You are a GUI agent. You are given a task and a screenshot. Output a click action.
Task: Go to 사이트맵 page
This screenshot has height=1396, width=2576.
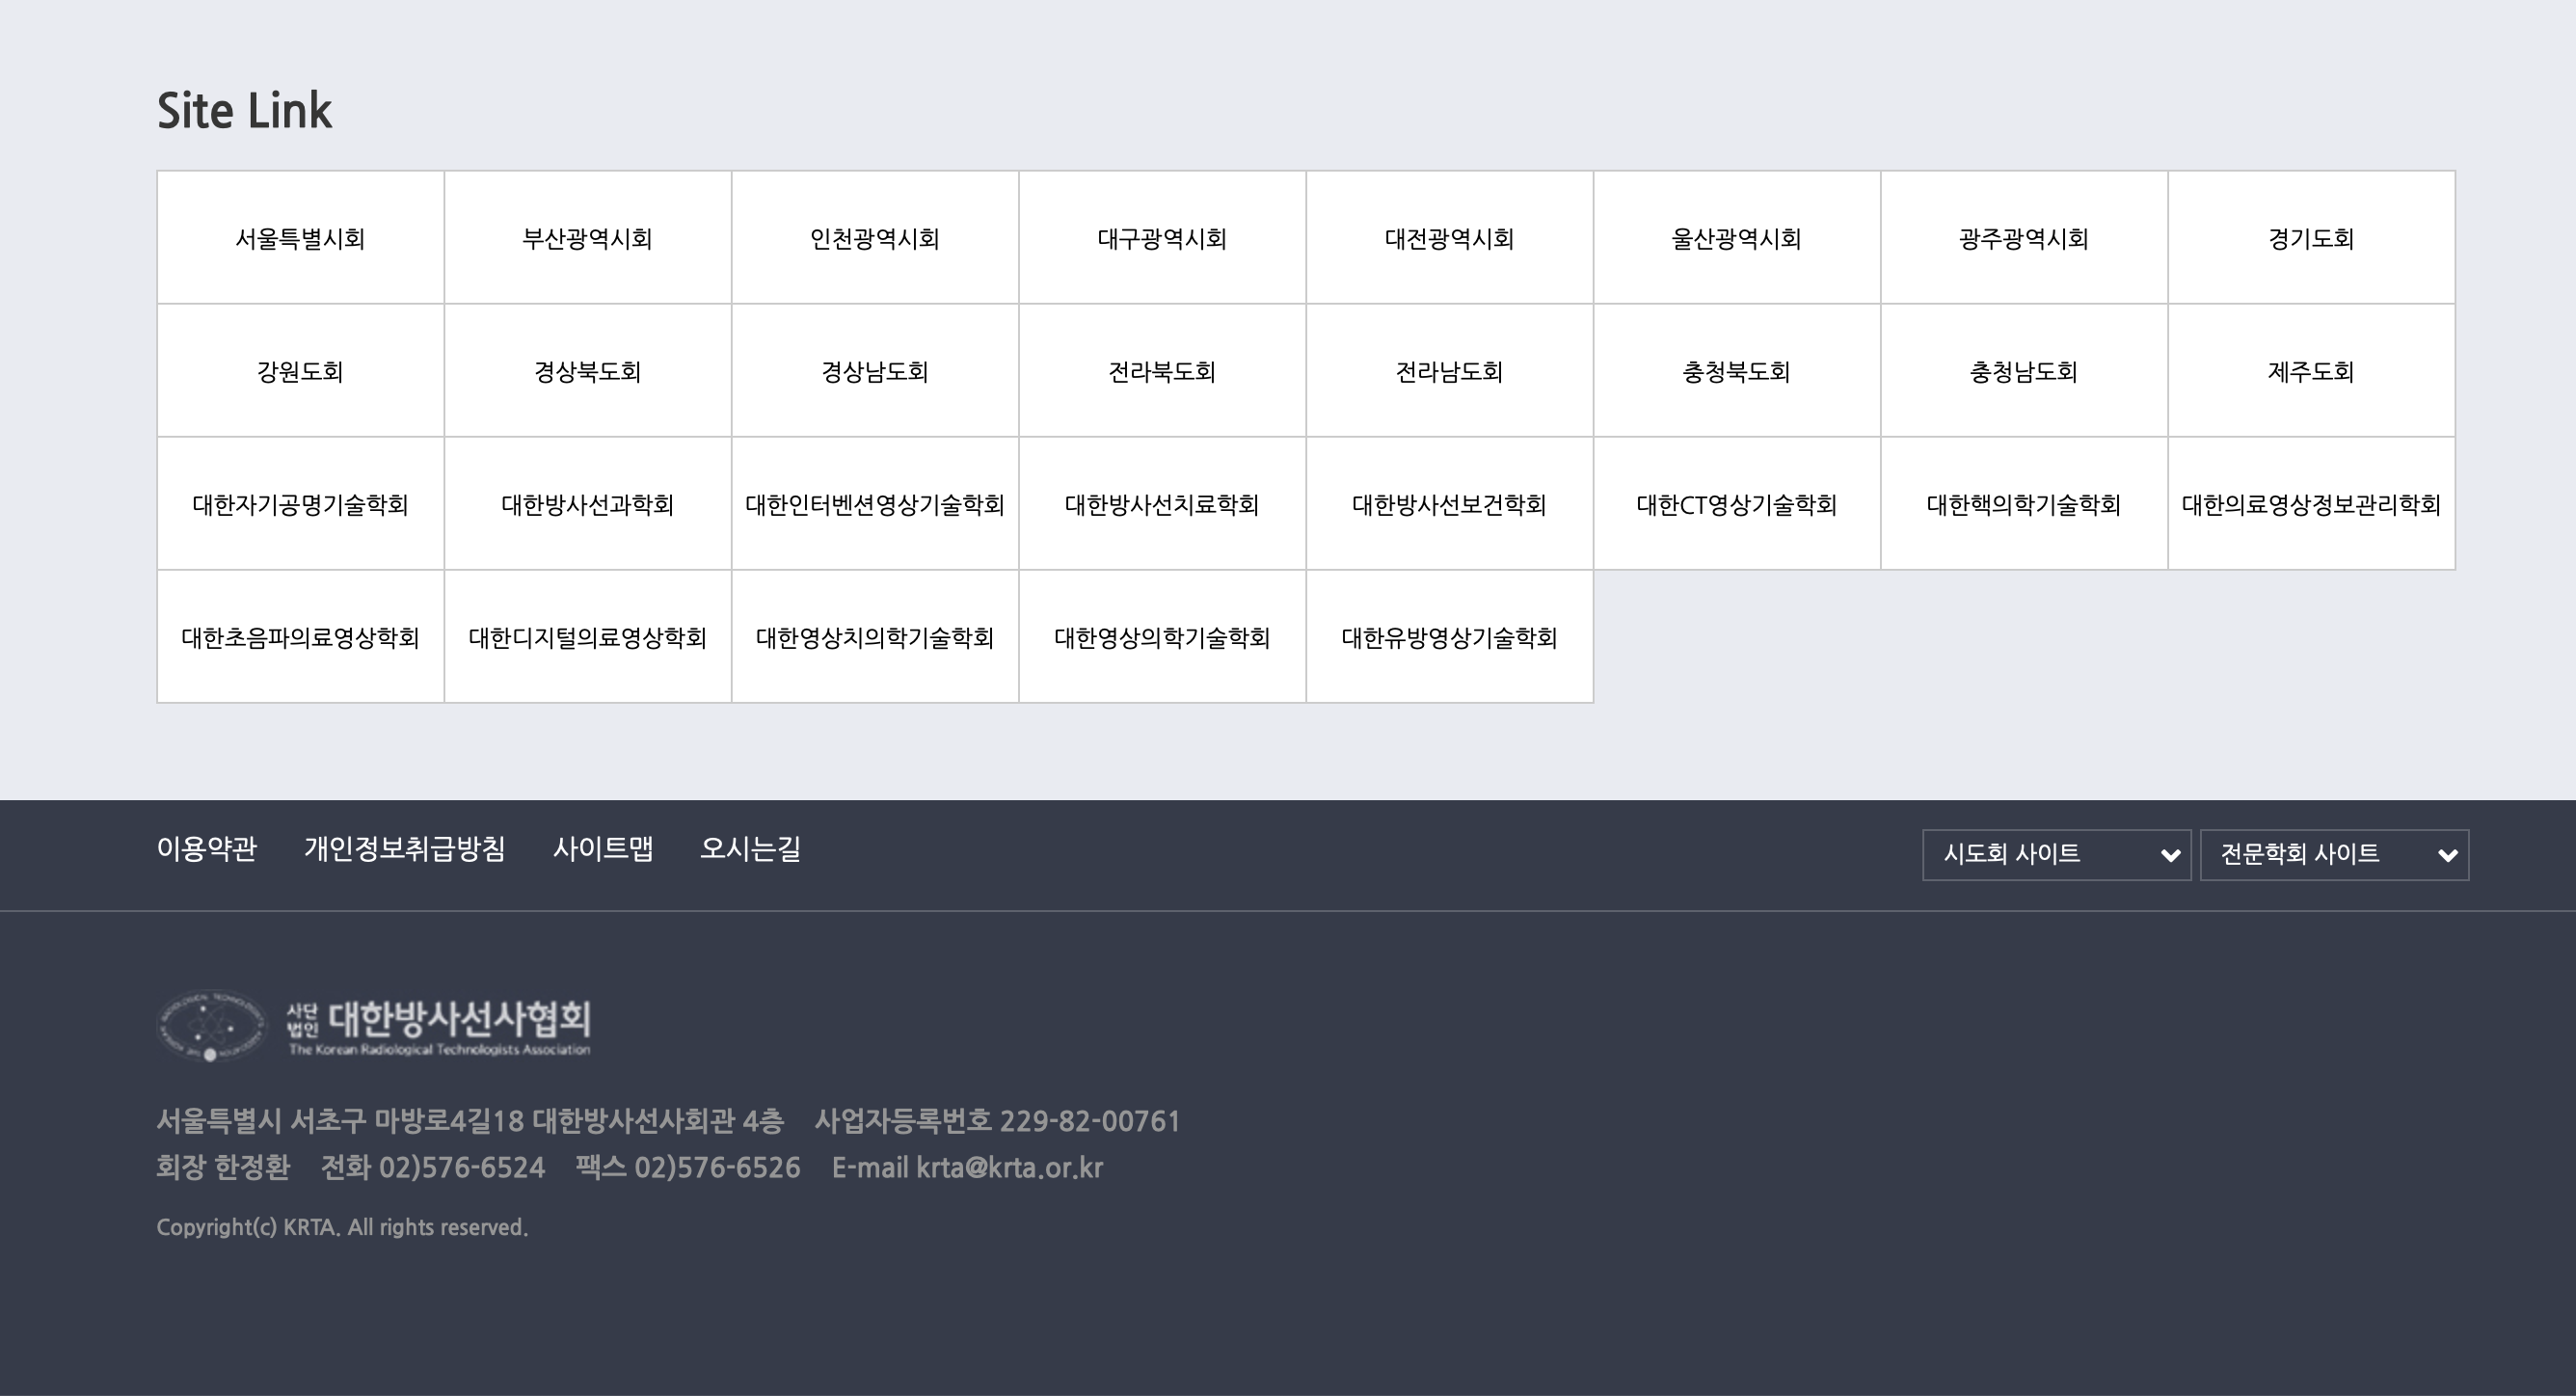coord(602,849)
